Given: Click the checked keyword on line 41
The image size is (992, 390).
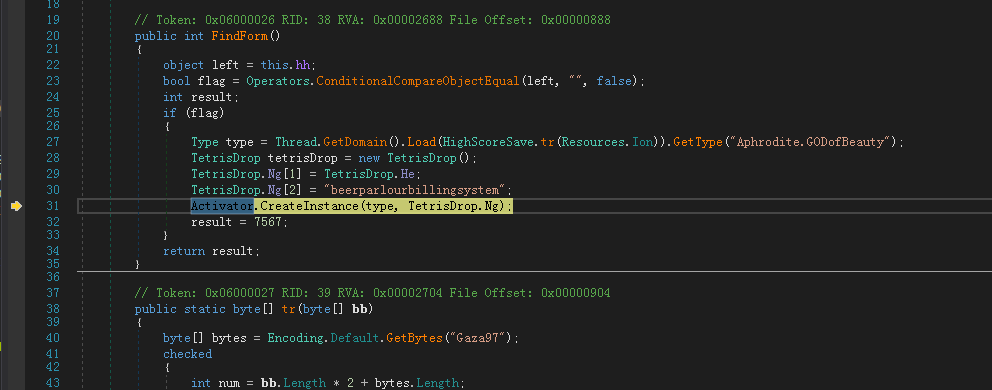Looking at the screenshot, I should [188, 354].
